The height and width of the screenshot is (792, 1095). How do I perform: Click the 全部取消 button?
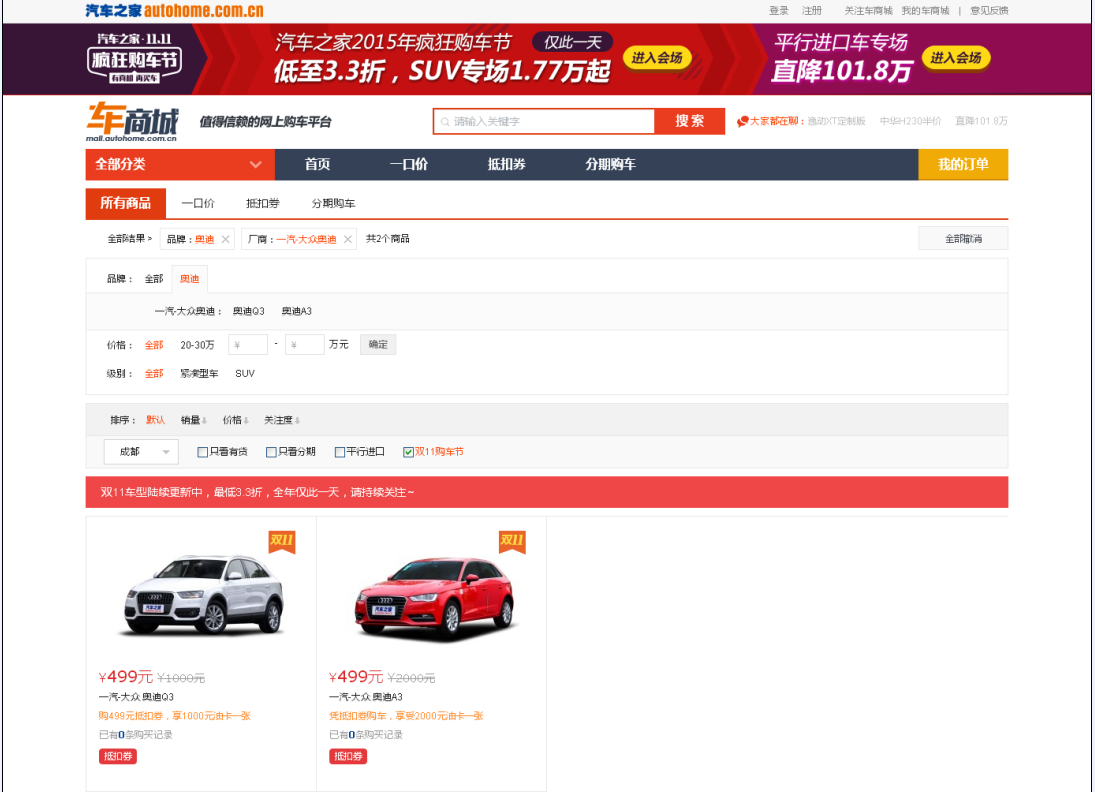962,239
